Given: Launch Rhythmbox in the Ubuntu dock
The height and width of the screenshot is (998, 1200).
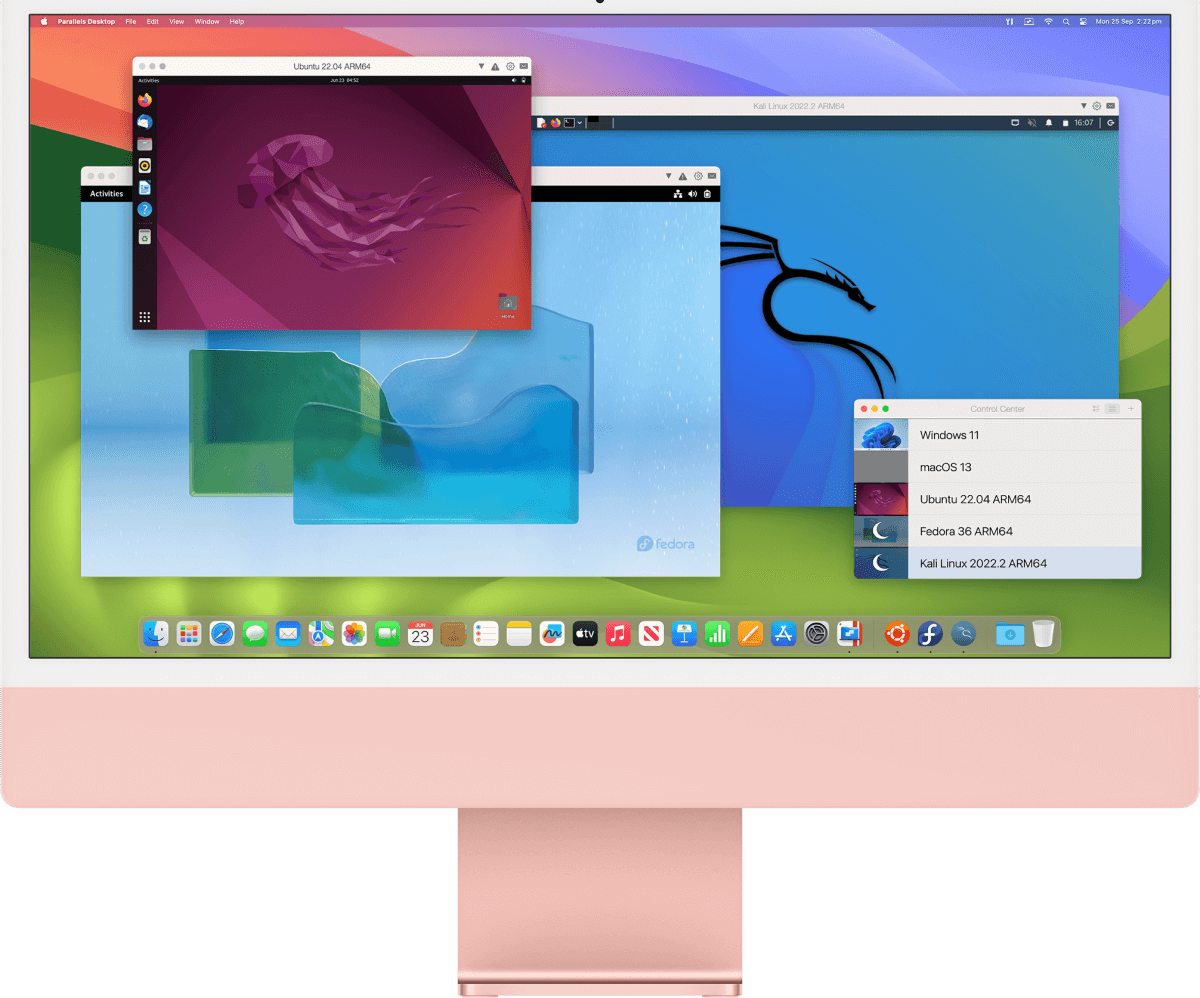Looking at the screenshot, I should point(145,166).
